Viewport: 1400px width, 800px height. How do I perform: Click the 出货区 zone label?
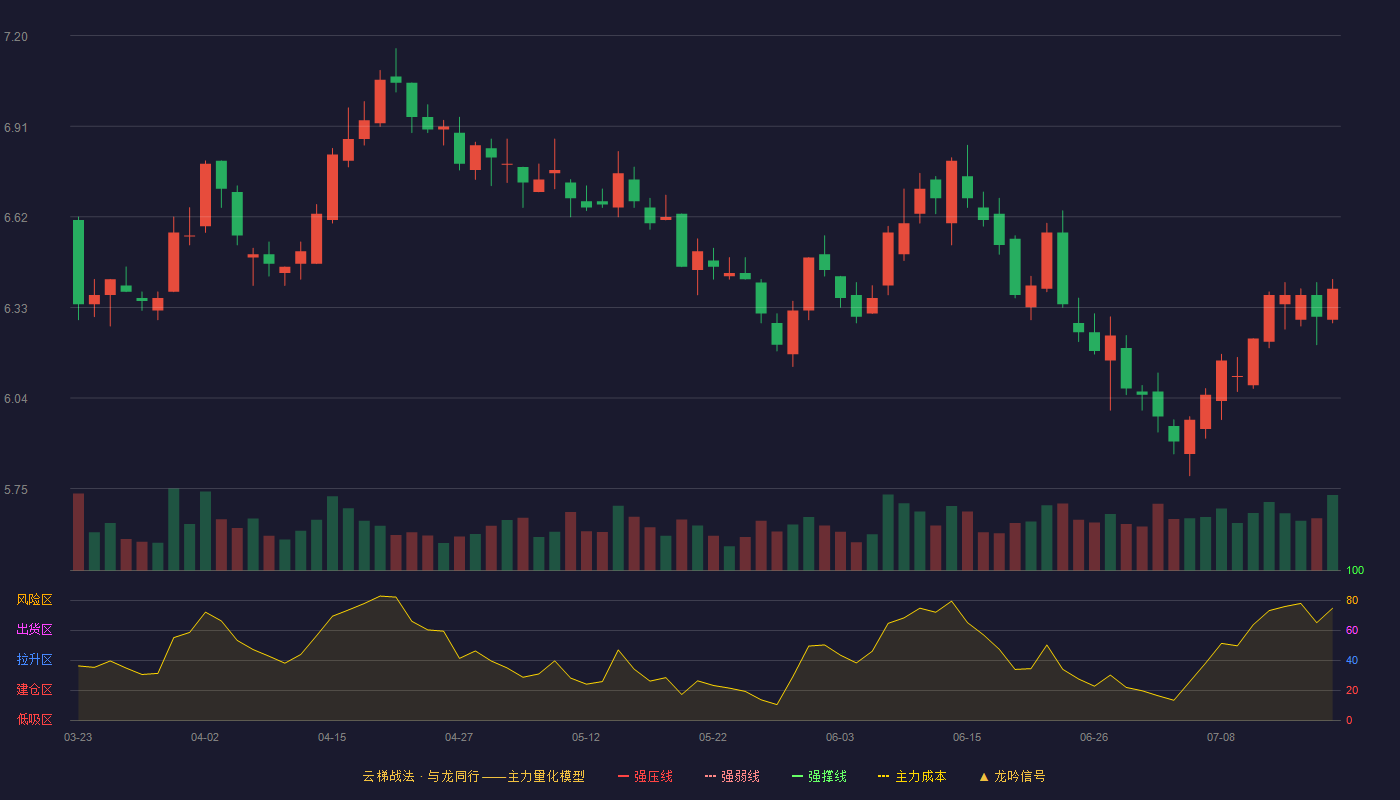[34, 630]
